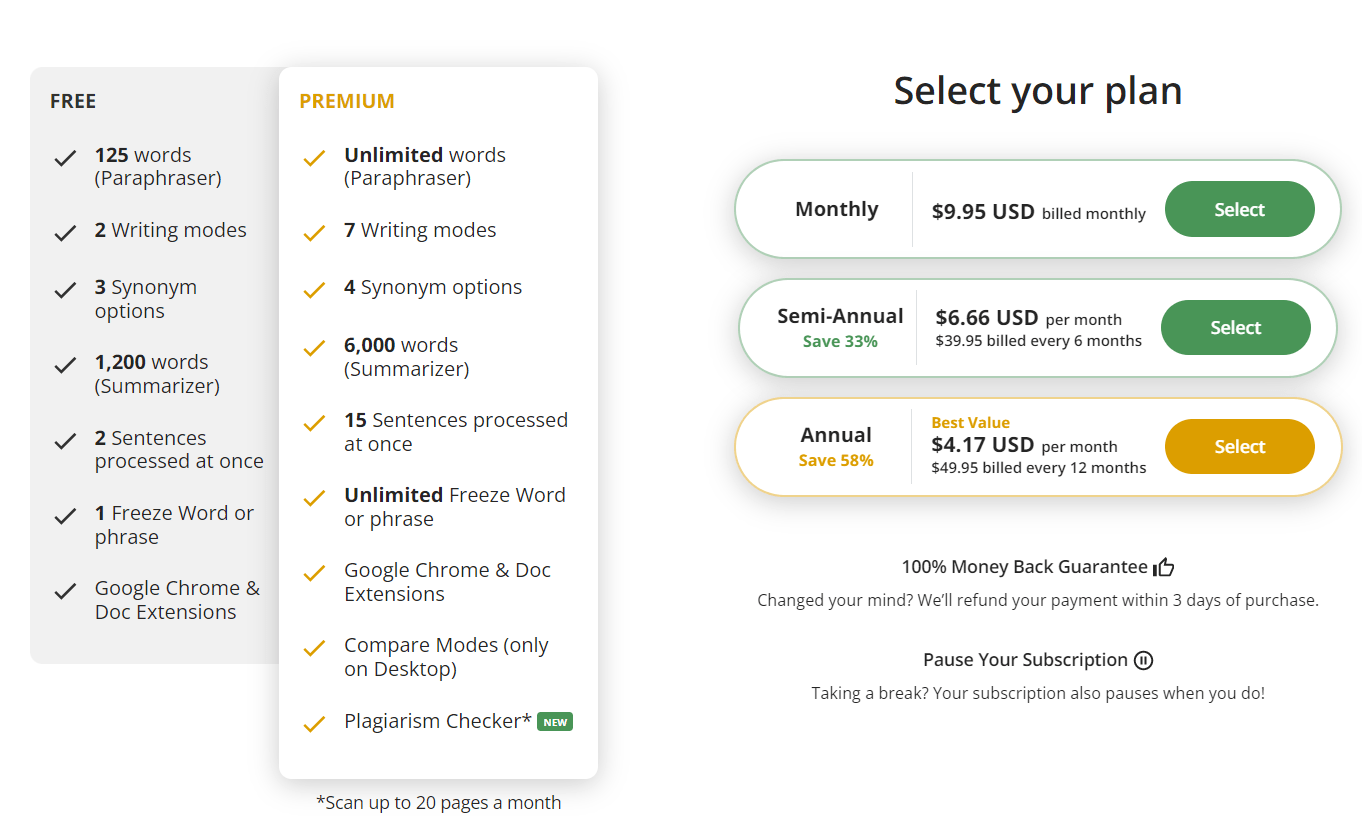Select the Annual Best Value plan
This screenshot has height=836, width=1362.
(x=1239, y=446)
